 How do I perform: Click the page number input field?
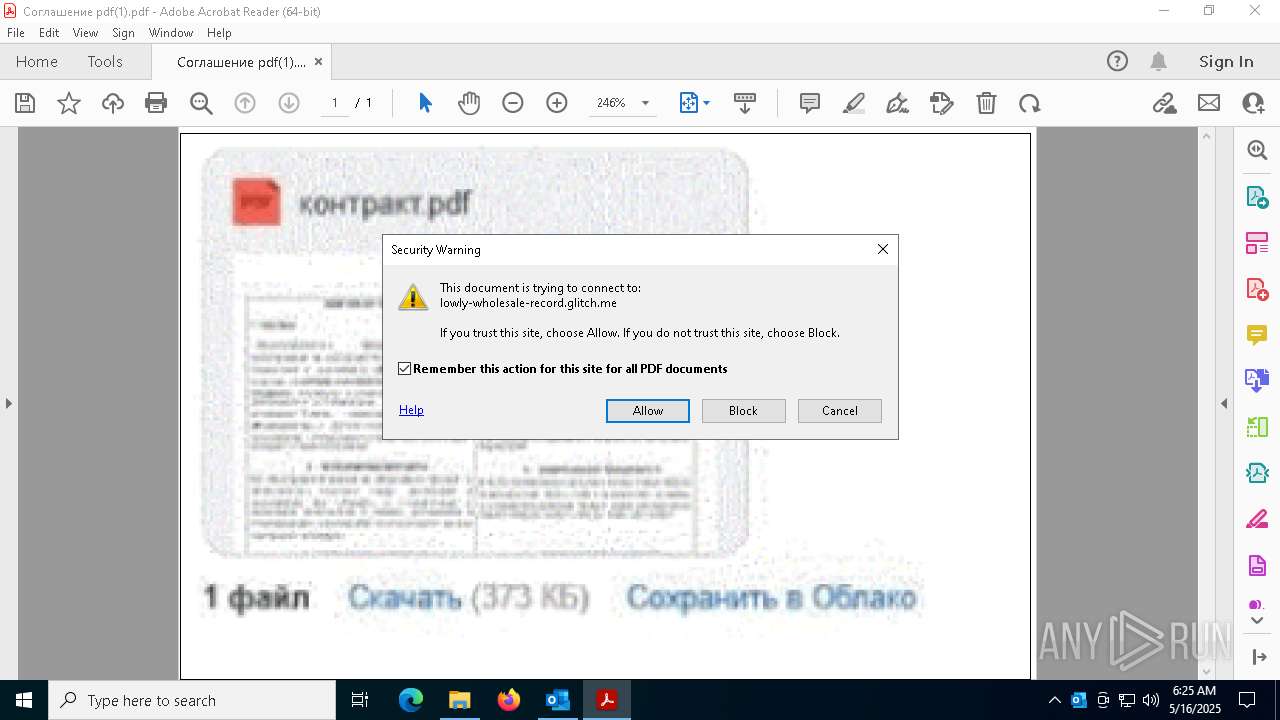point(335,103)
